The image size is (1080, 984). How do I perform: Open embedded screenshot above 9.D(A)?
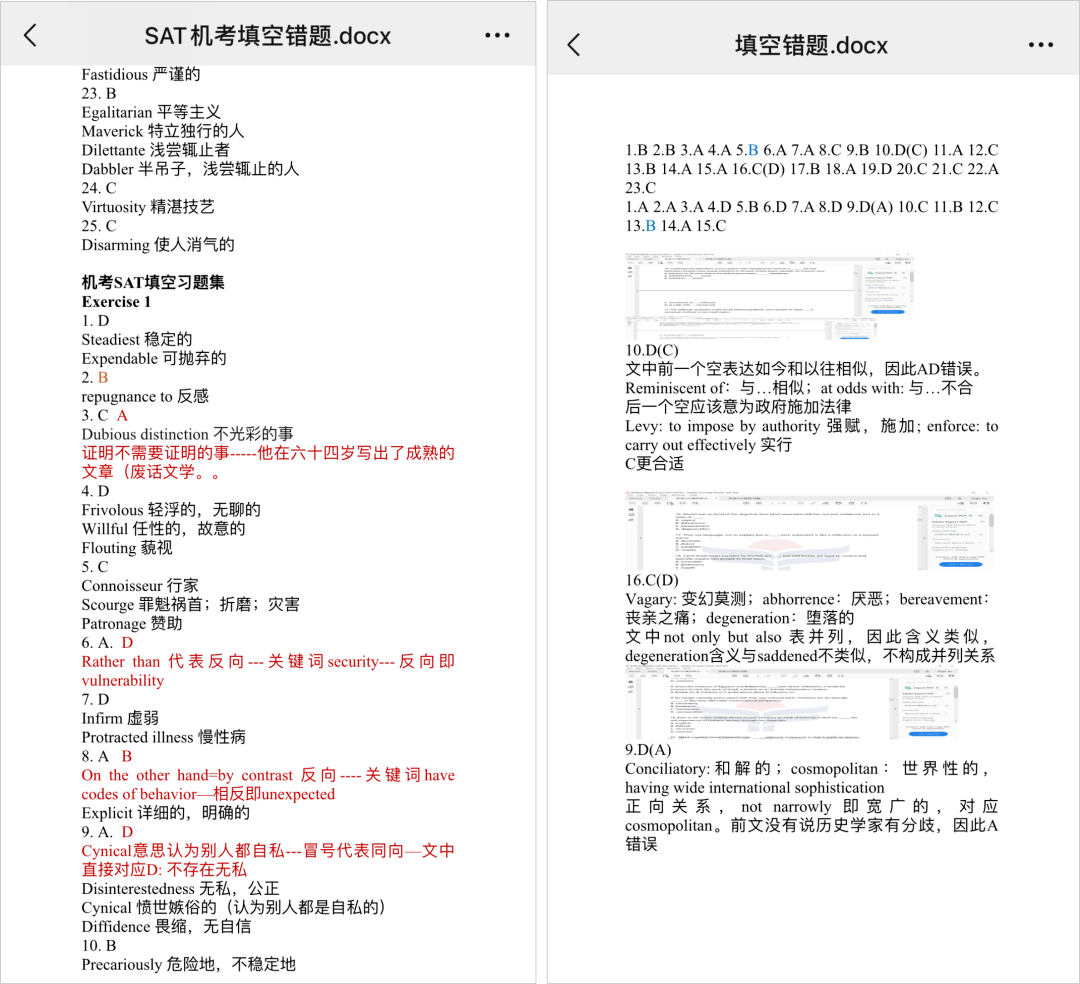pos(792,703)
